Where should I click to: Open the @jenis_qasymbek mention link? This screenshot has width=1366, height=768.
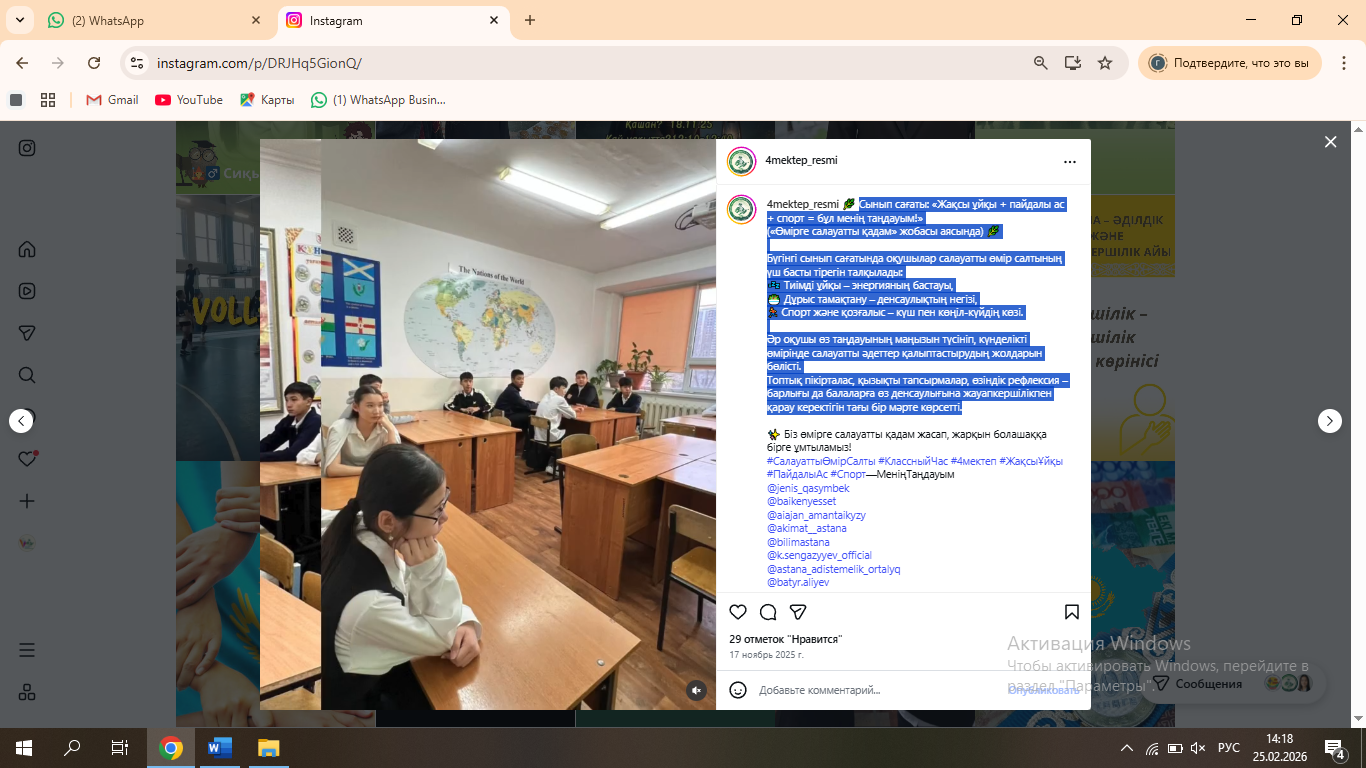click(808, 488)
